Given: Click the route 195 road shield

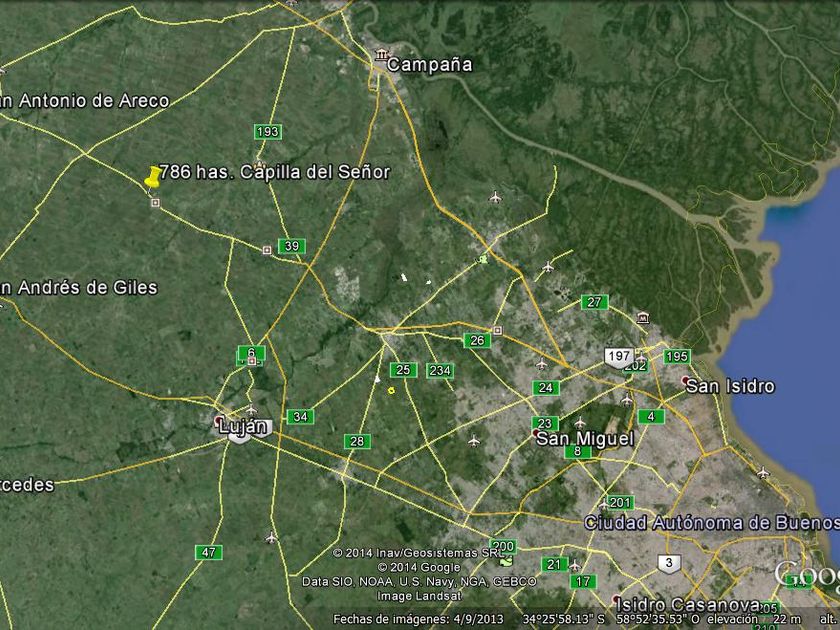Looking at the screenshot, I should [x=677, y=356].
